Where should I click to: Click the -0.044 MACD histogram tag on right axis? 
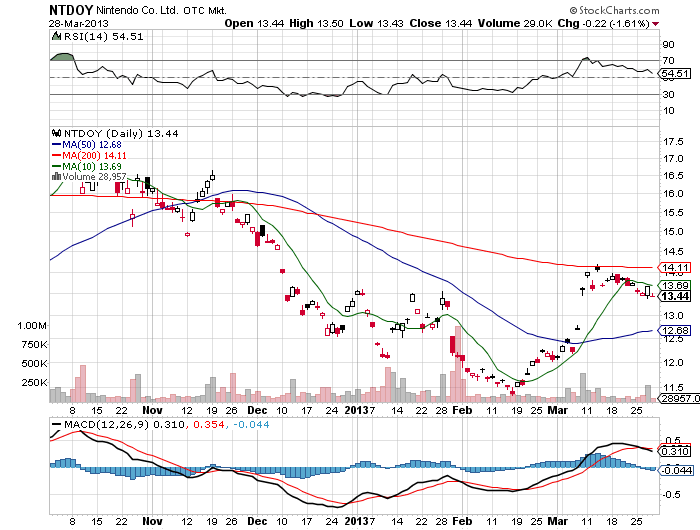point(676,471)
